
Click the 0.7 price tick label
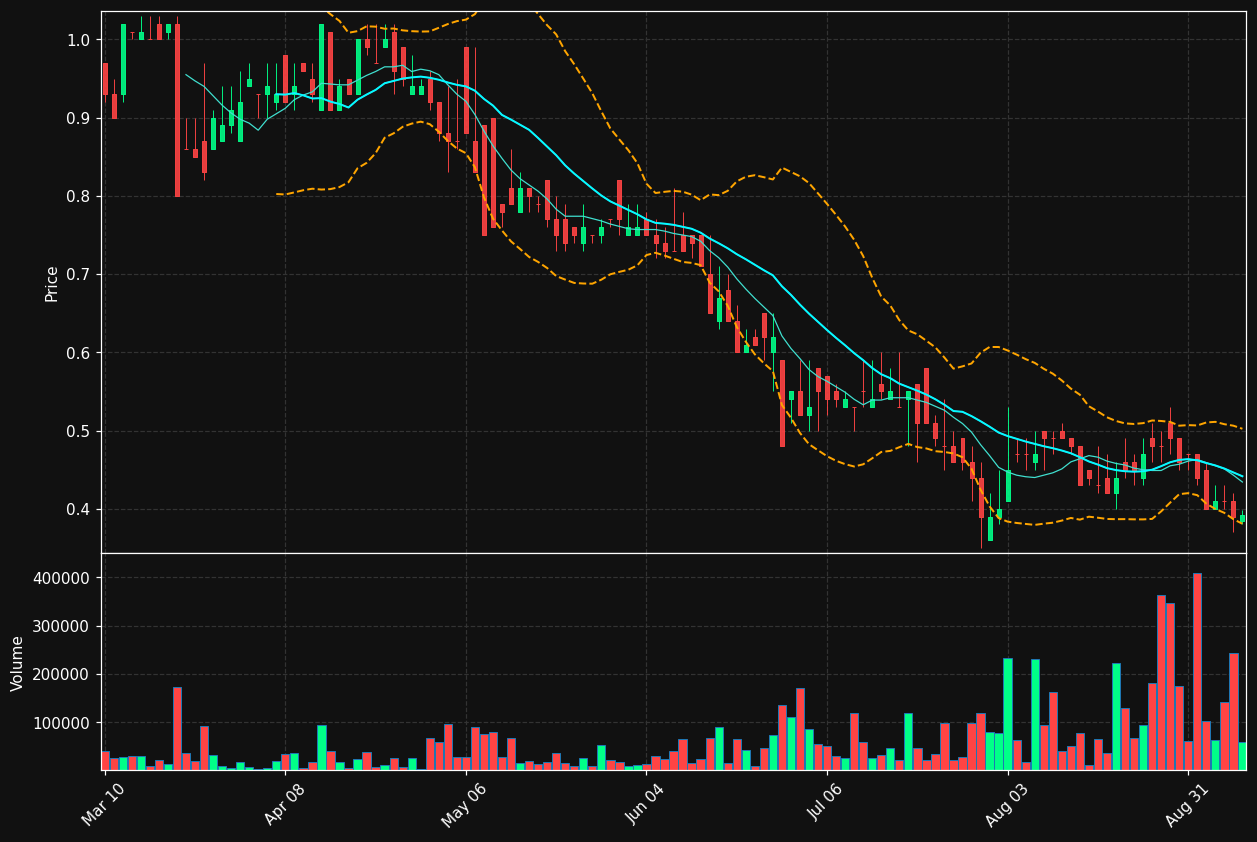78,275
